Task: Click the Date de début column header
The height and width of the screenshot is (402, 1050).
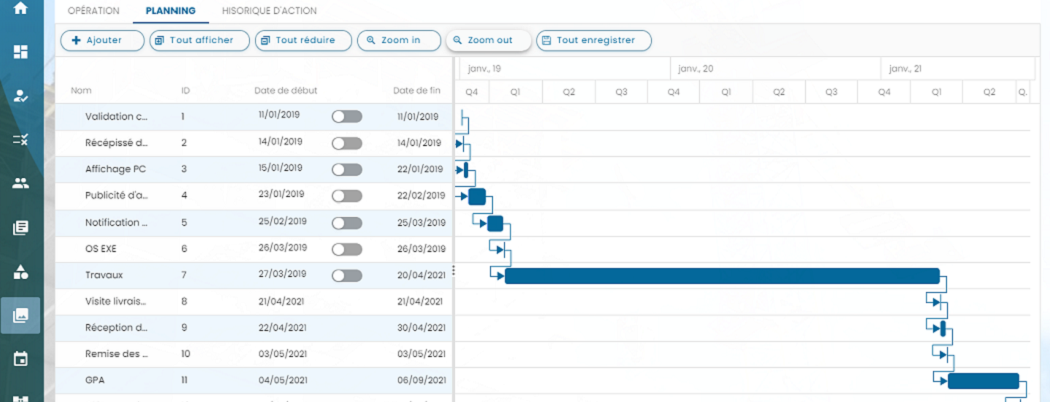Action: click(286, 90)
